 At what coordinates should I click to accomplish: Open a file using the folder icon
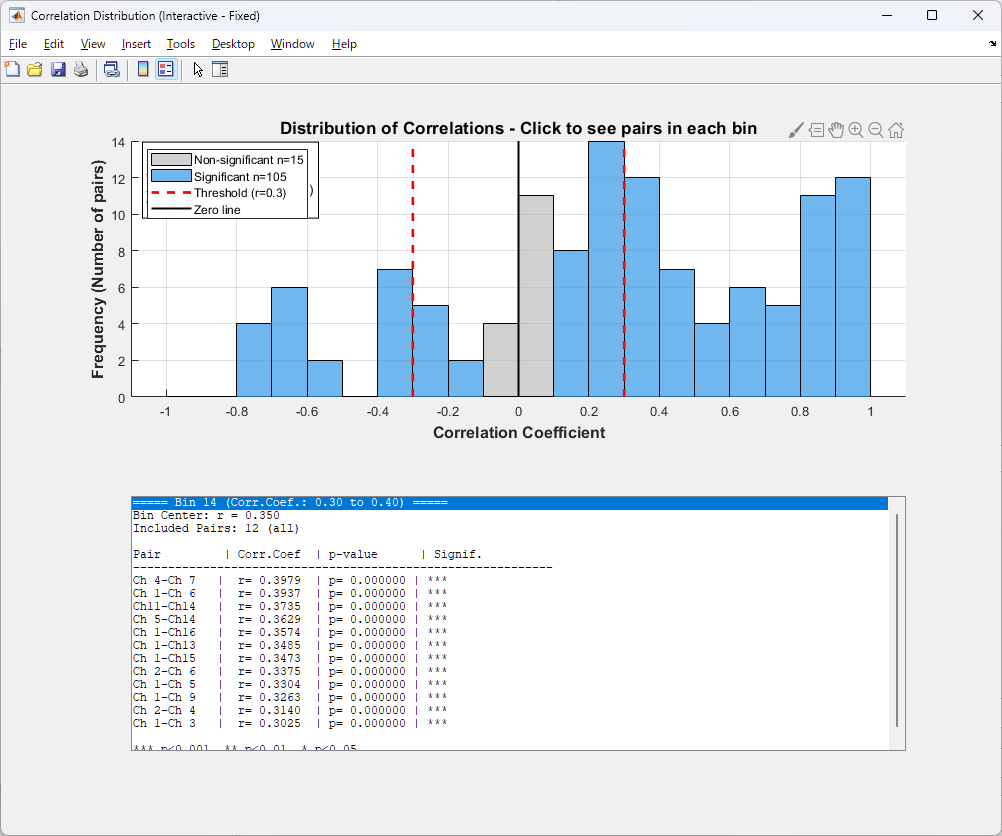[34, 69]
